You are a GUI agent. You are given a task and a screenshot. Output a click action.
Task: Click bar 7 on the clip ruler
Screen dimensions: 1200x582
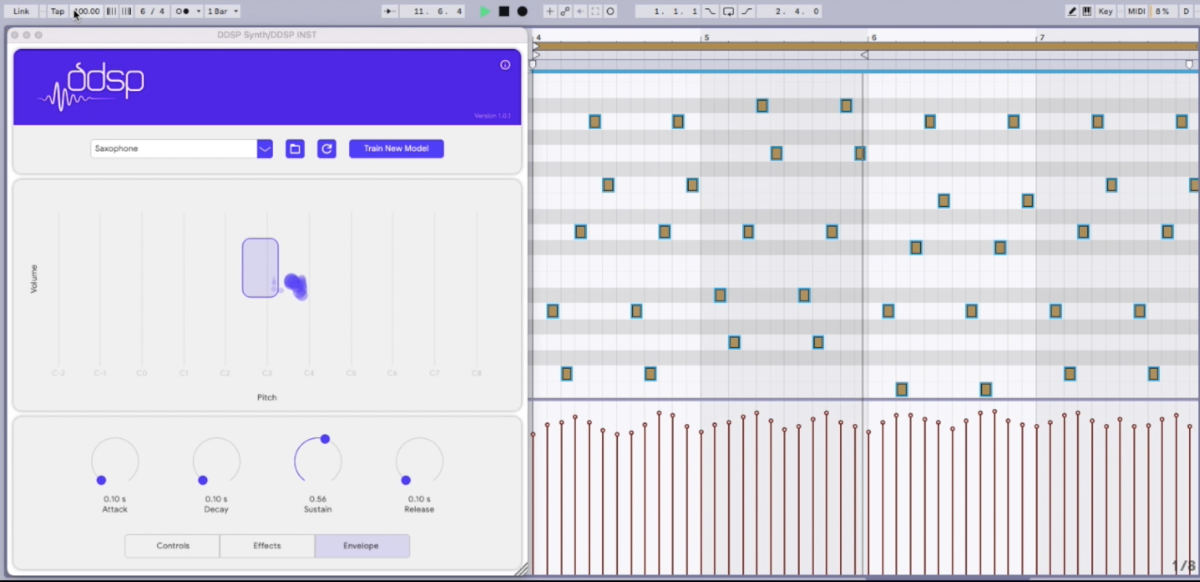coord(1041,37)
